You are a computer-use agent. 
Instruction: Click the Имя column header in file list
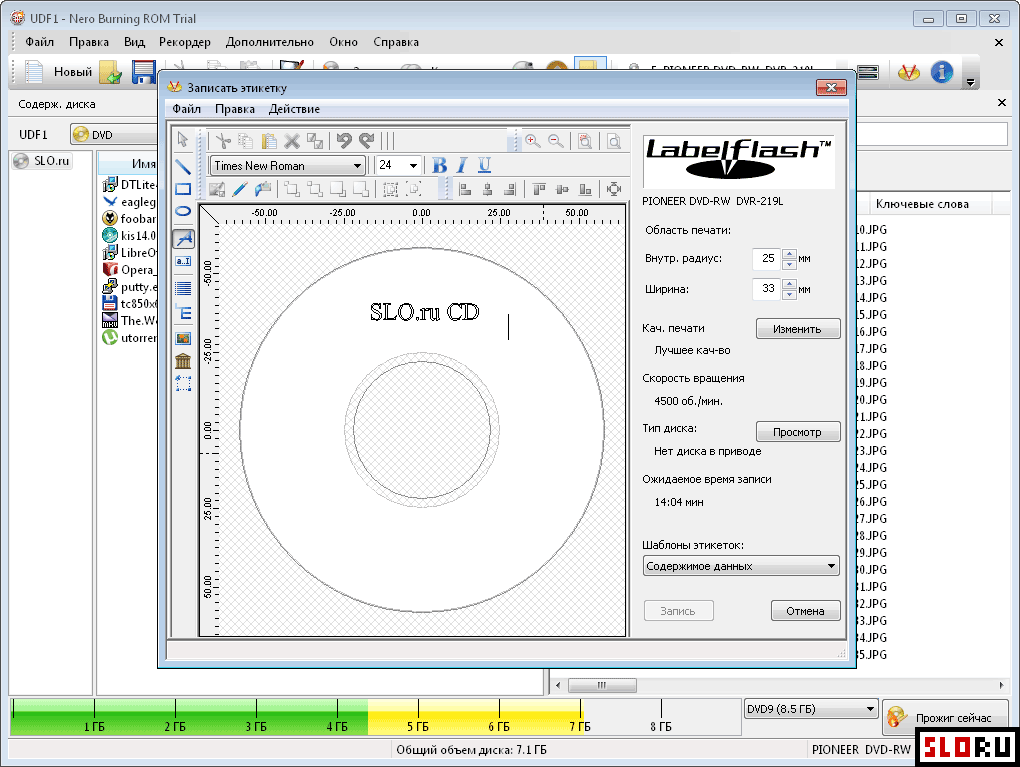[144, 163]
